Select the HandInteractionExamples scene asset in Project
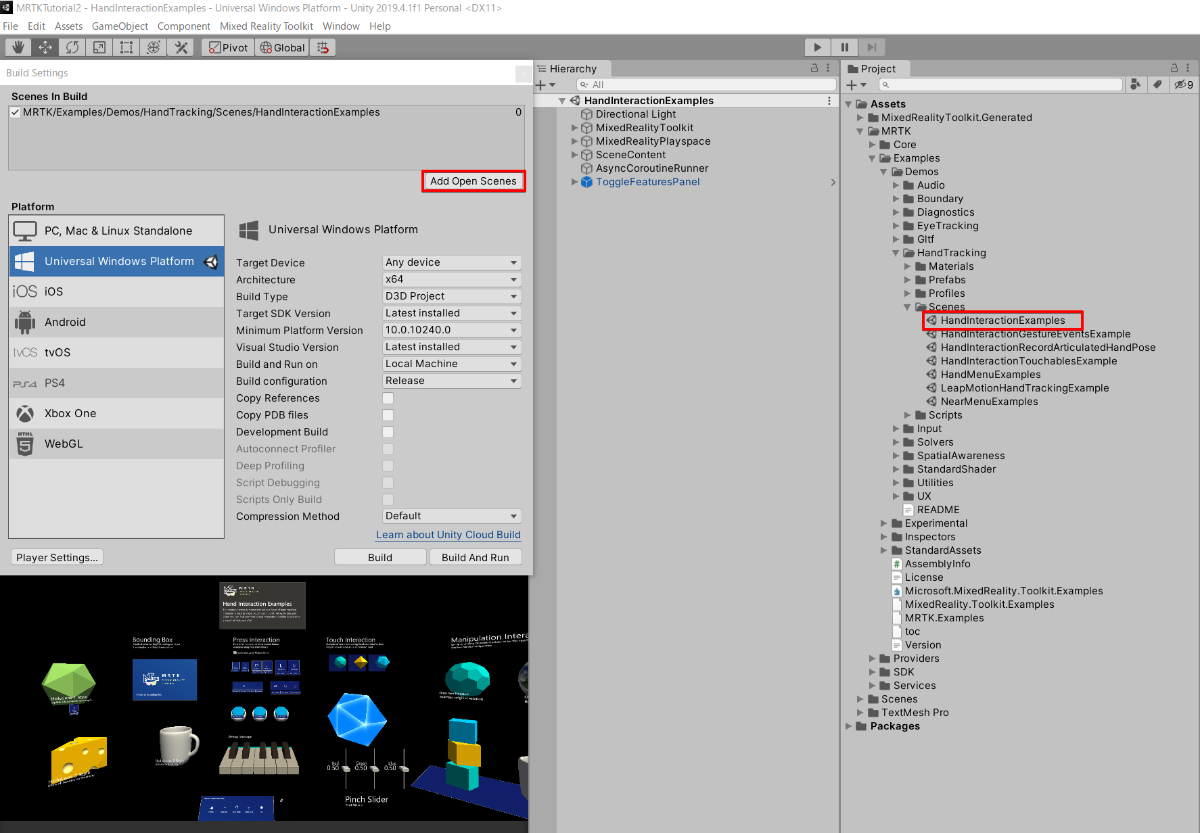The height and width of the screenshot is (833, 1200). point(1002,320)
